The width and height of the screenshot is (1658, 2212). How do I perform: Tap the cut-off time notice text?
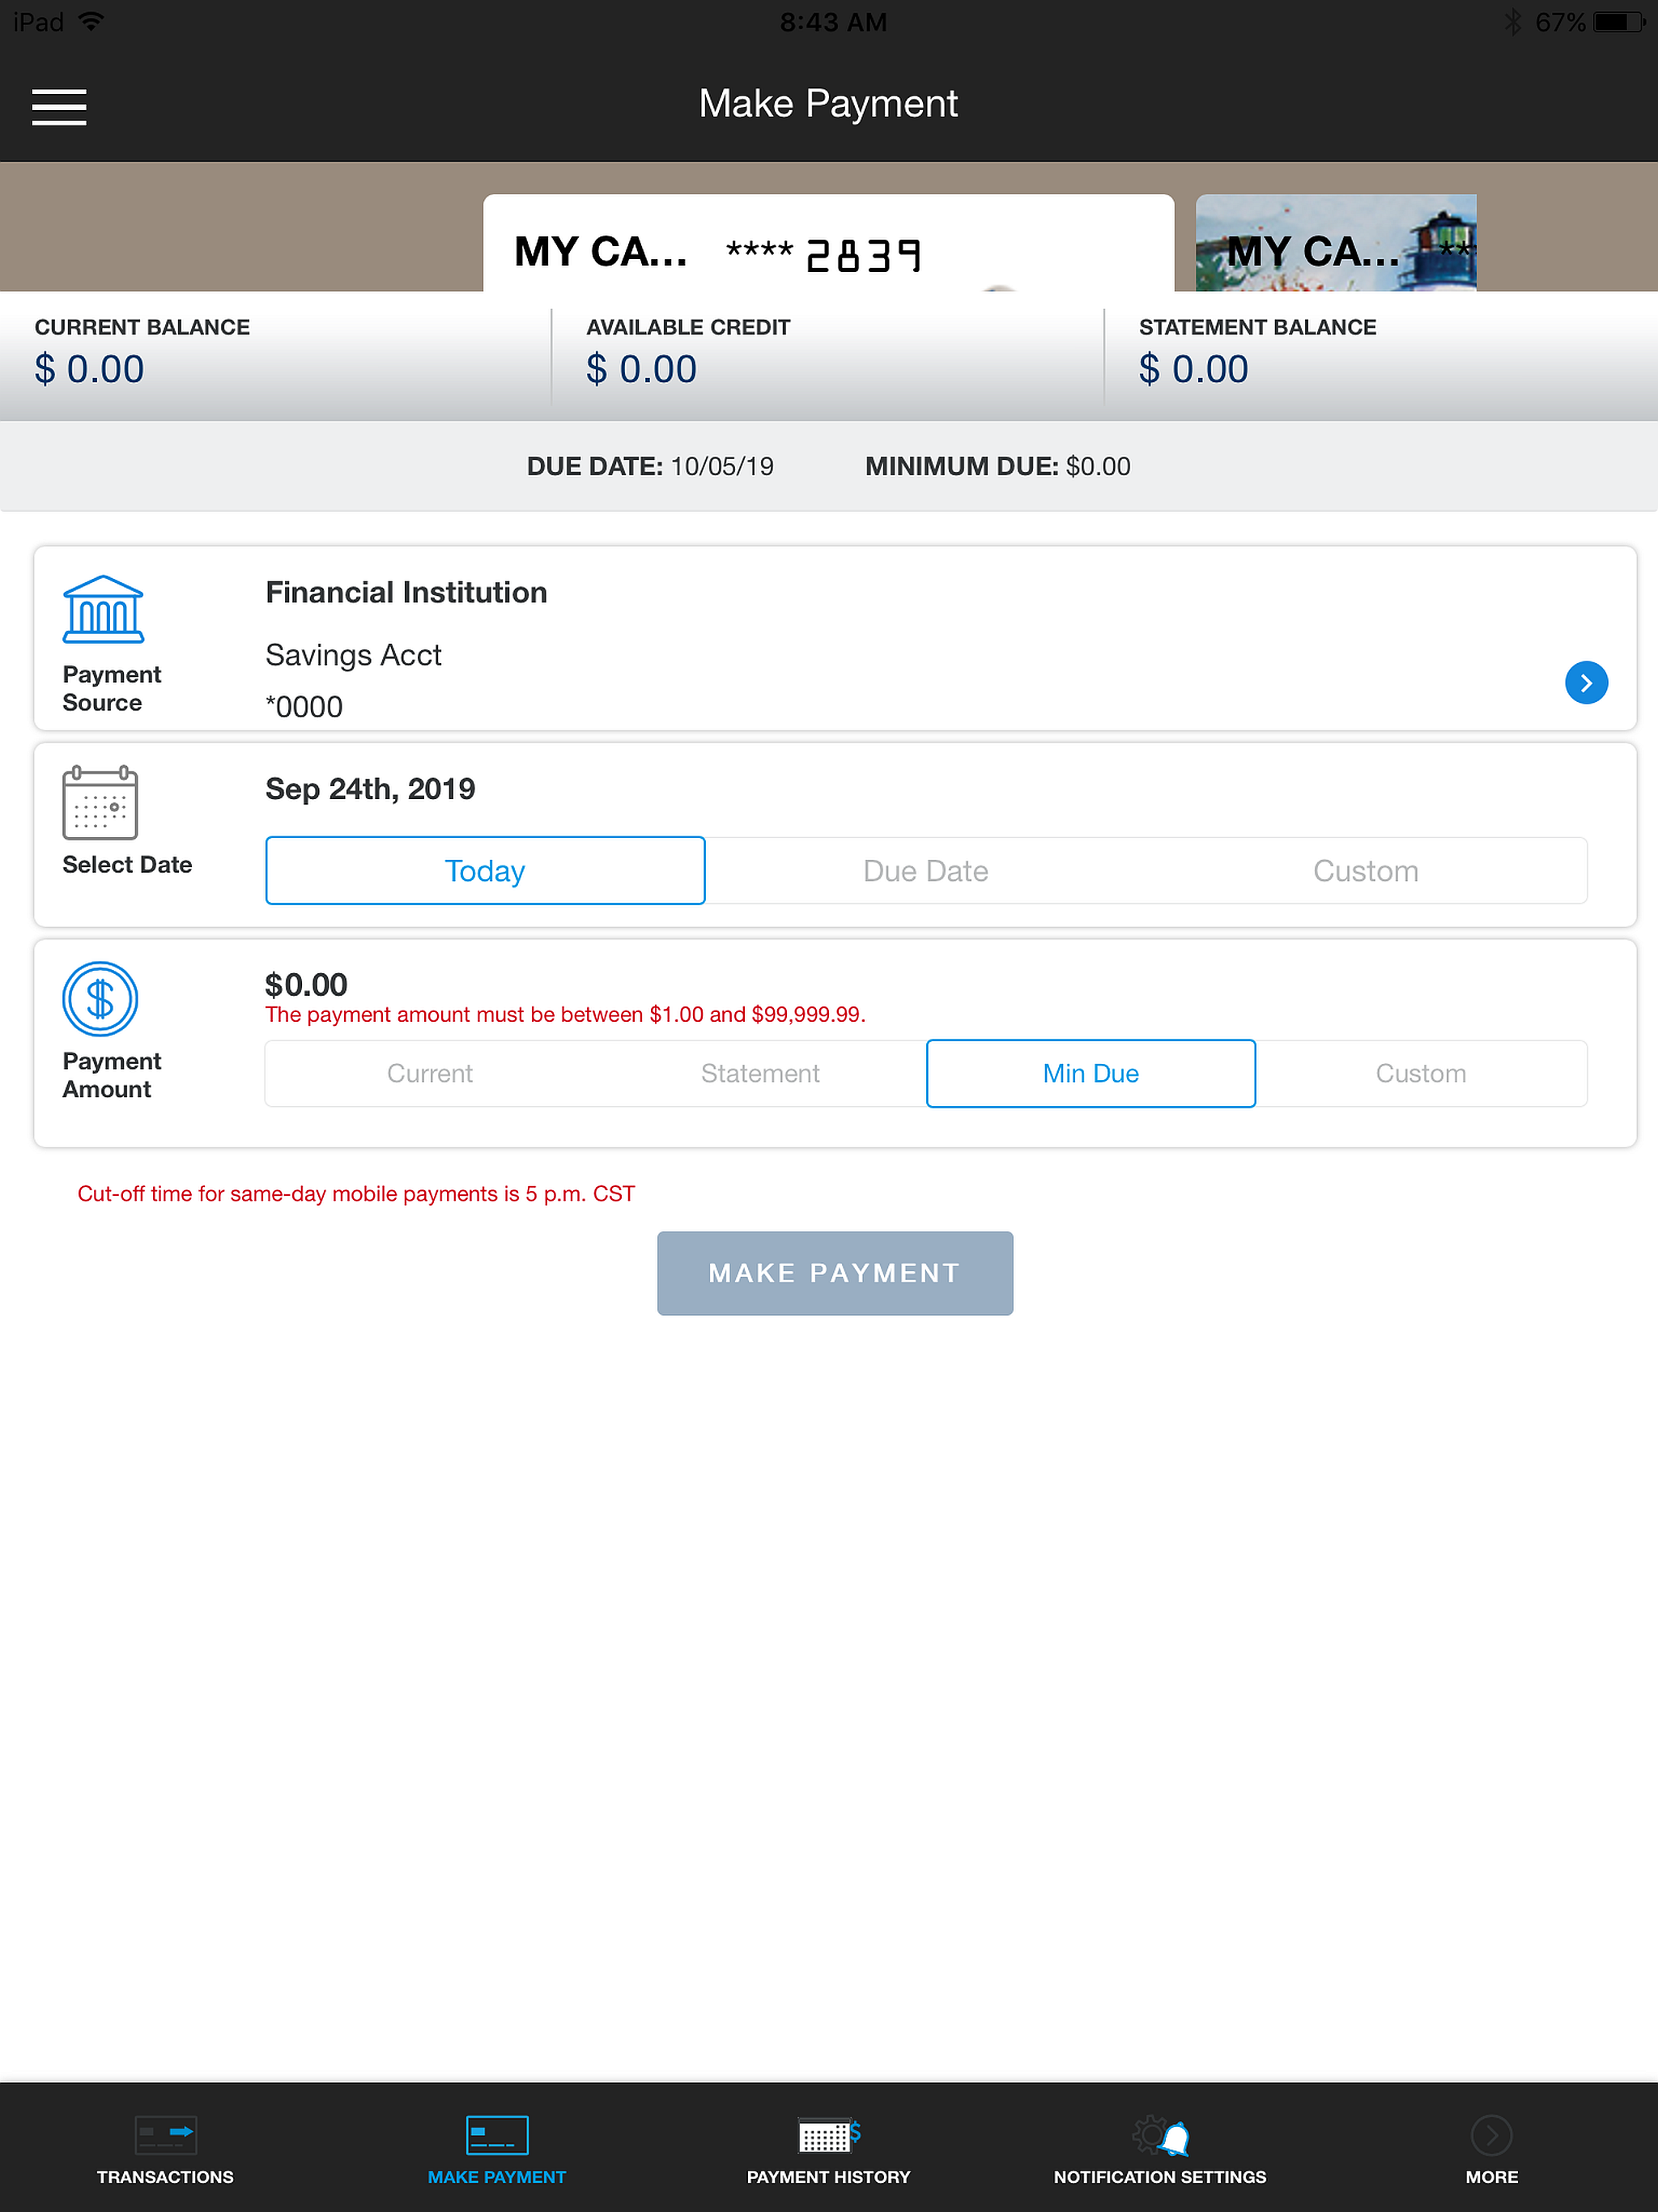pos(356,1194)
